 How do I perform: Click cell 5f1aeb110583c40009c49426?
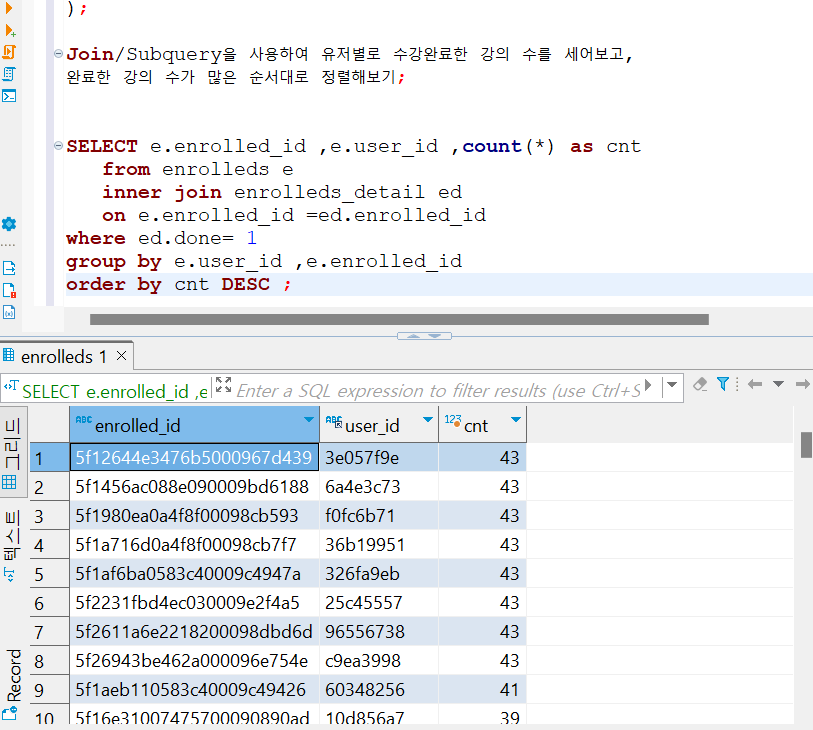[x=194, y=690]
